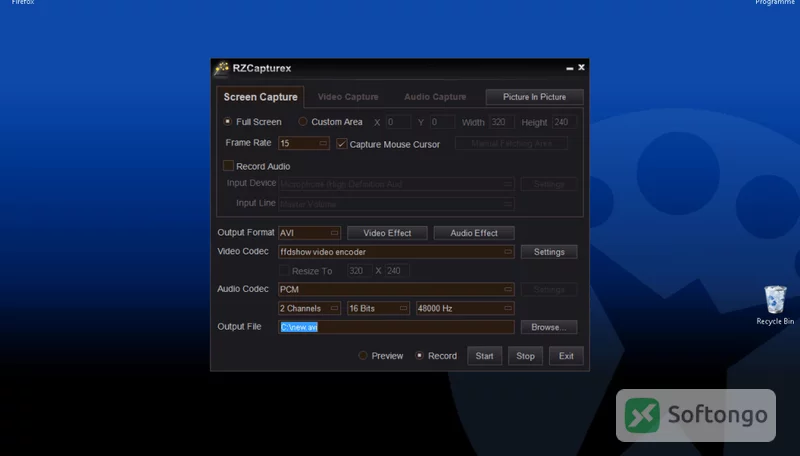Minimize the RZCapturex window
800x456 pixels.
pos(569,68)
